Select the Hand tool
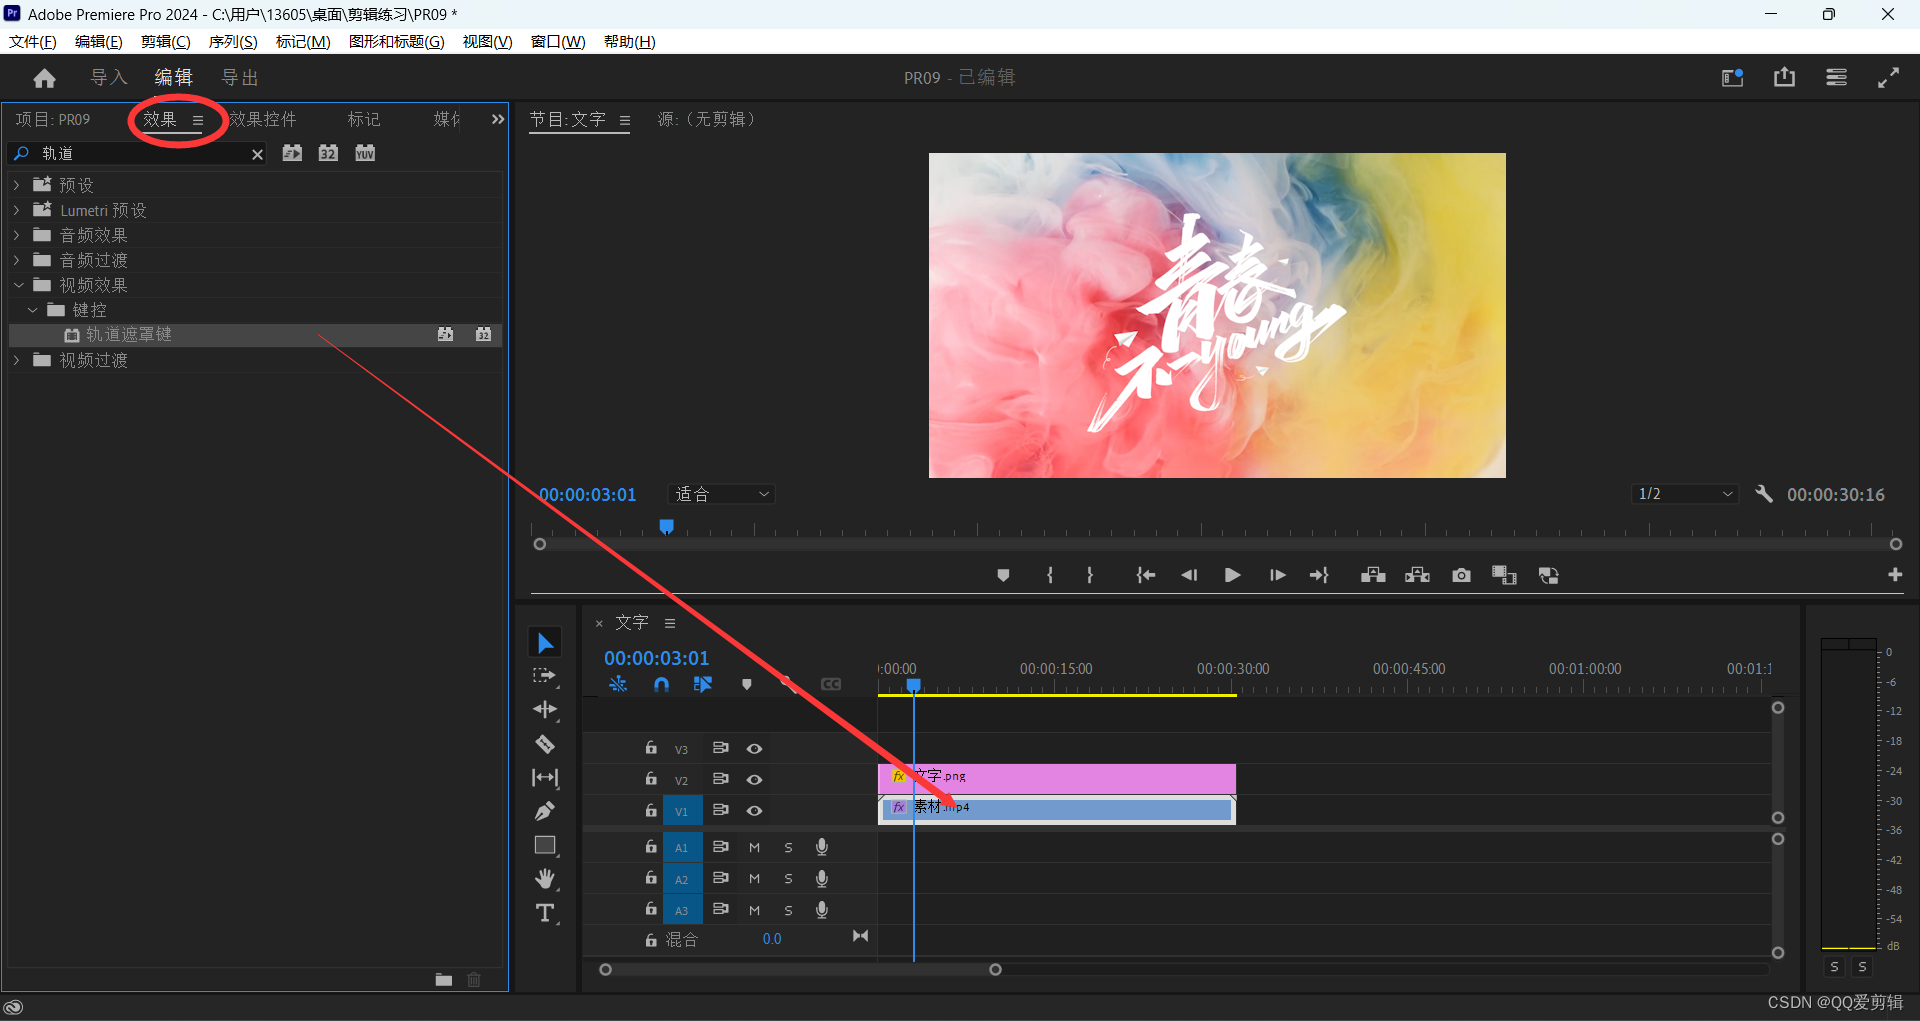The width and height of the screenshot is (1920, 1021). pyautogui.click(x=545, y=879)
